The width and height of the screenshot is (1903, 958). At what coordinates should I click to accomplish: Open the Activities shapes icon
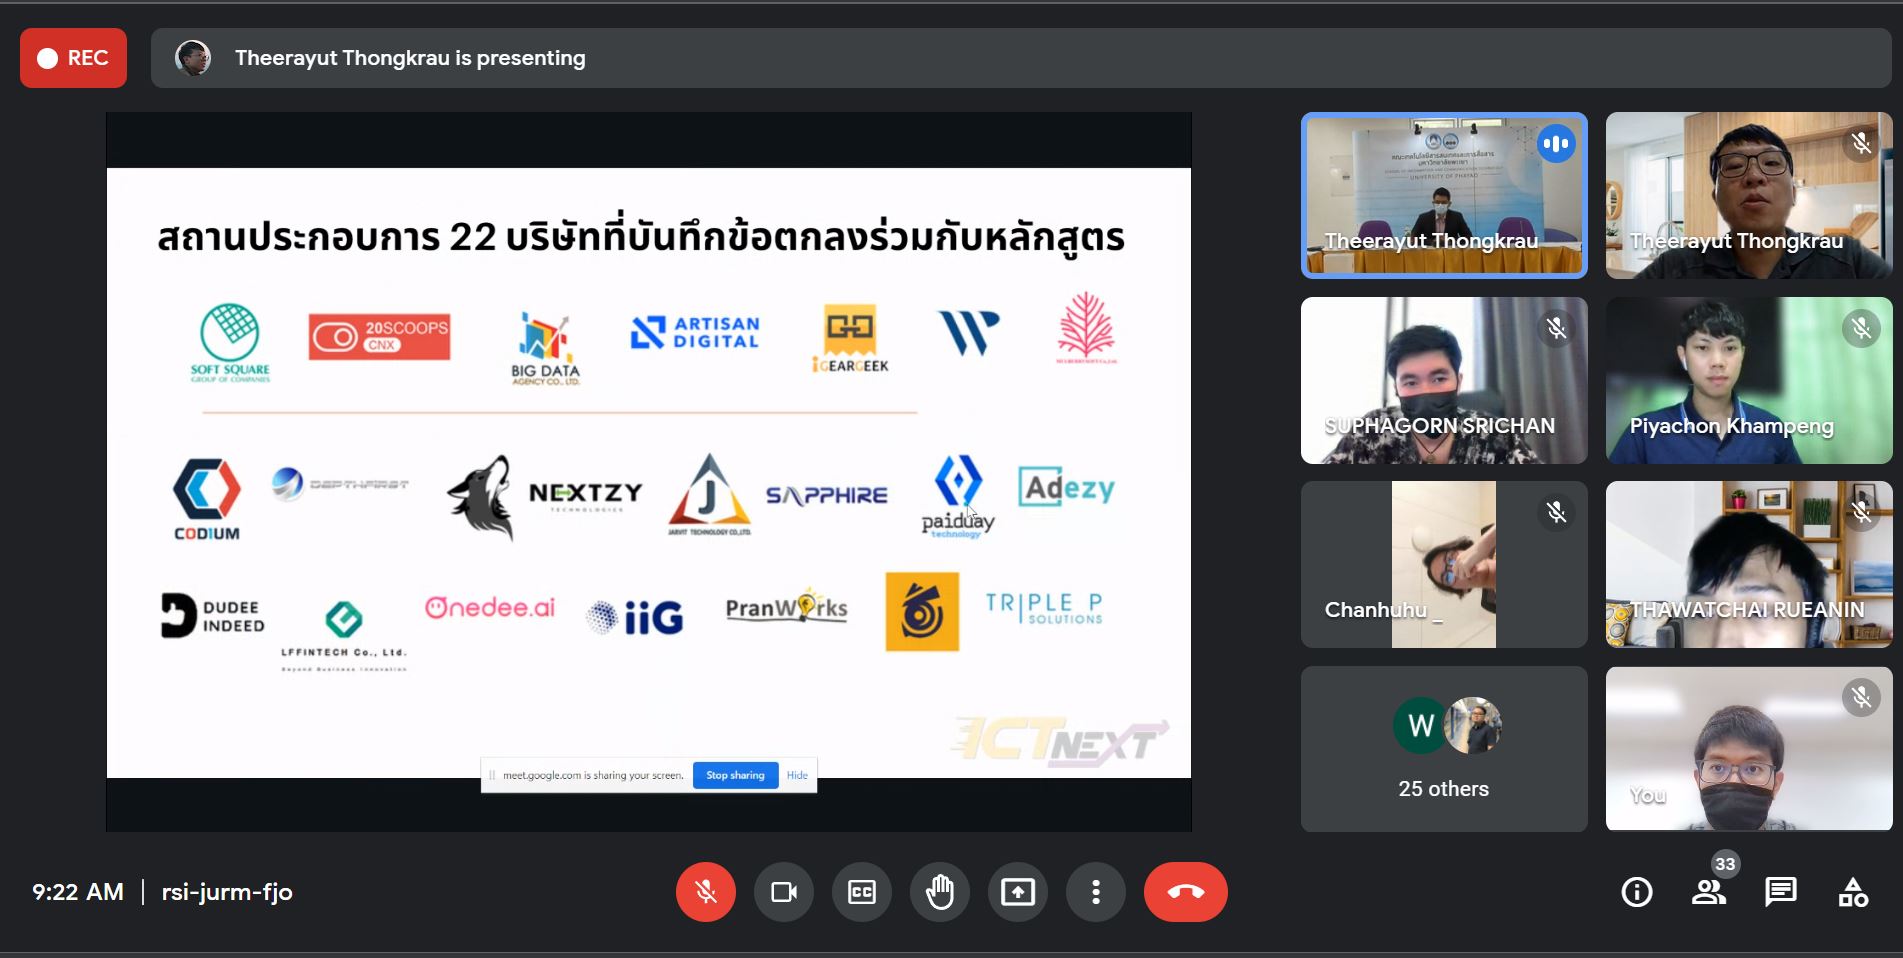[x=1852, y=892]
